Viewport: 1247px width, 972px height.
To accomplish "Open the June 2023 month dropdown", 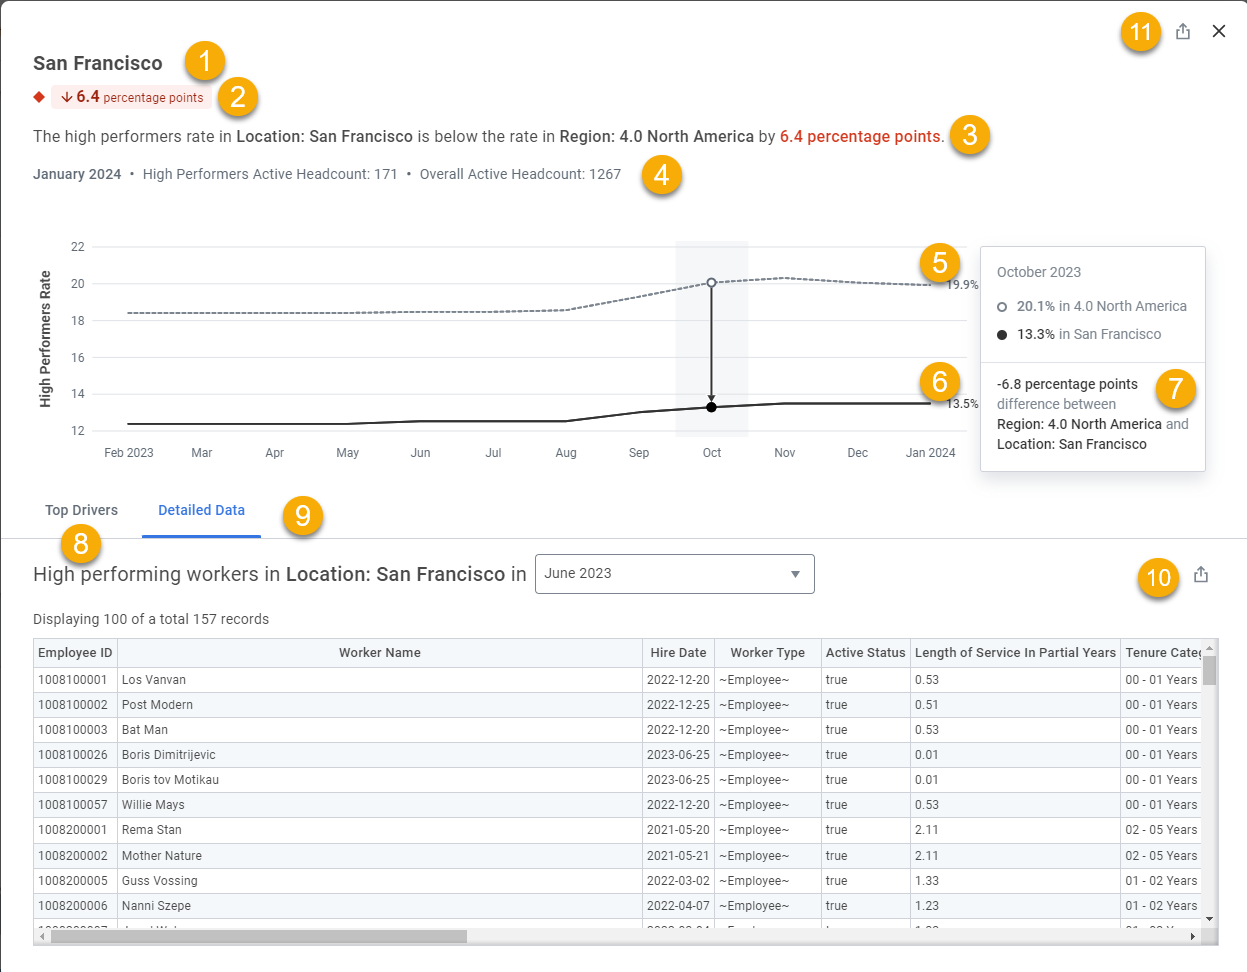I will pos(675,574).
